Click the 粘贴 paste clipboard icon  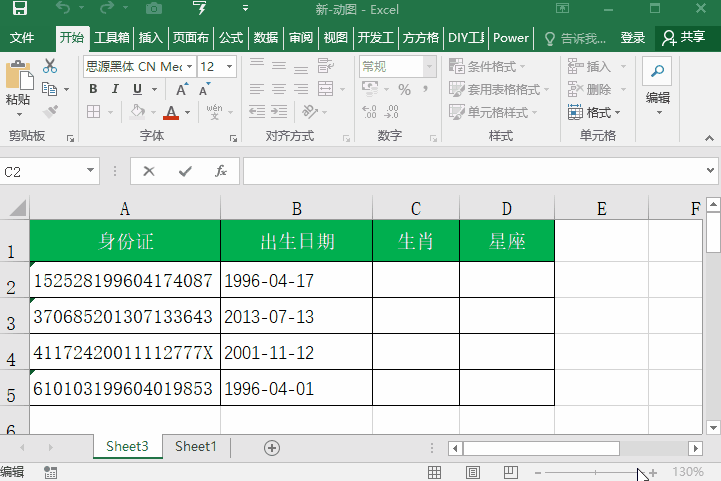point(19,76)
